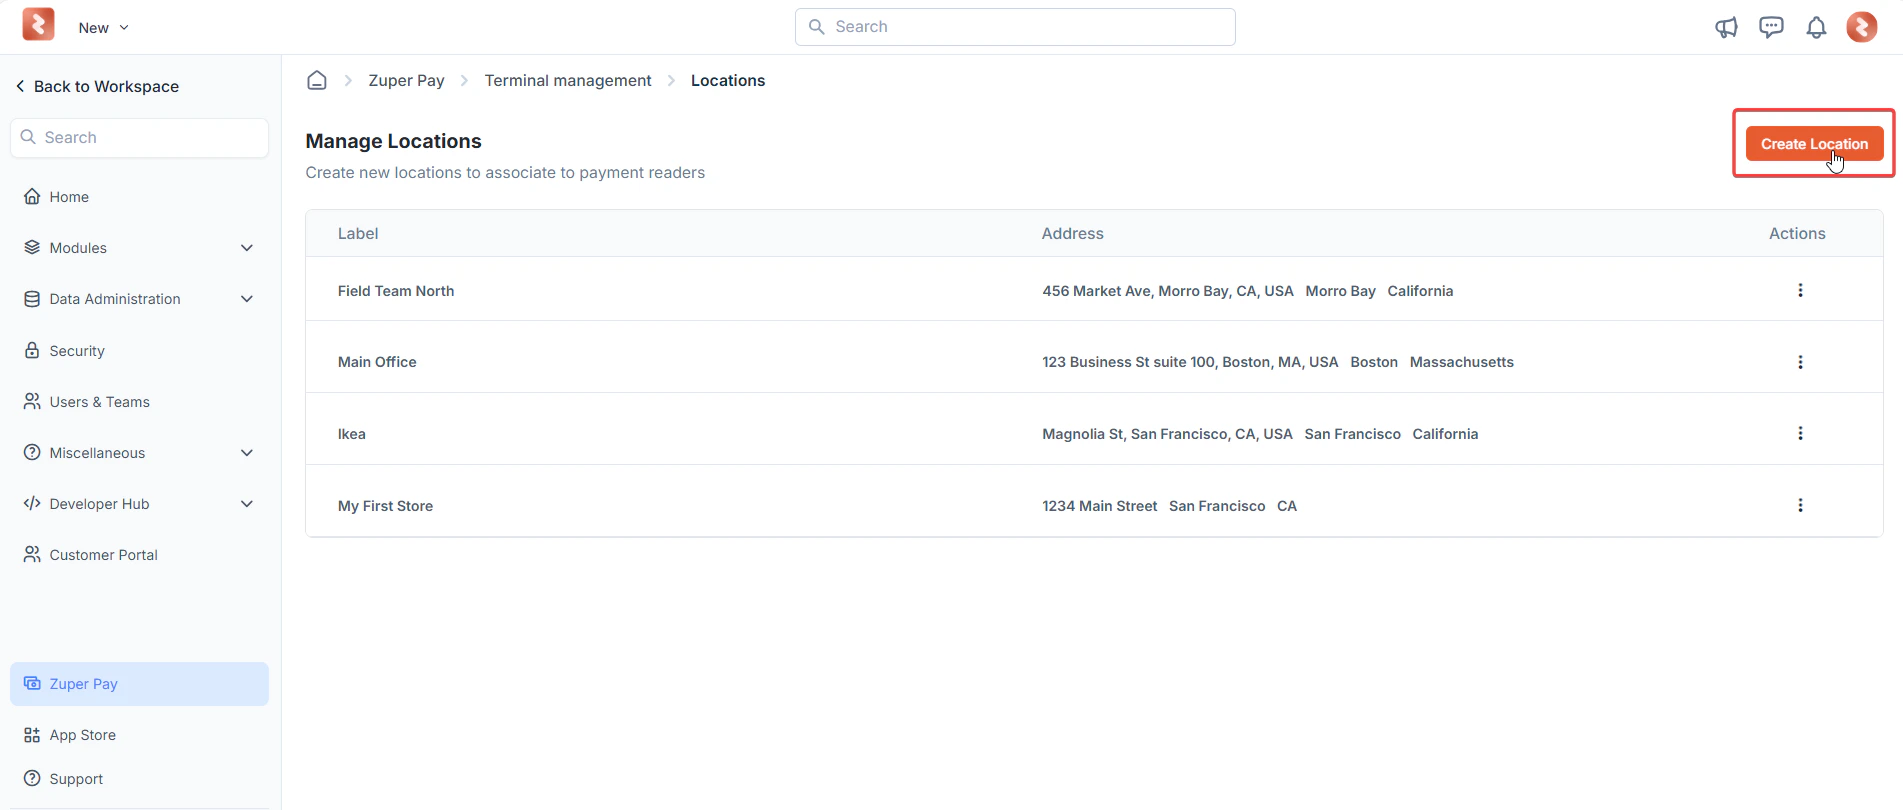Select the Field Team North label
1903x810 pixels.
[x=396, y=291]
